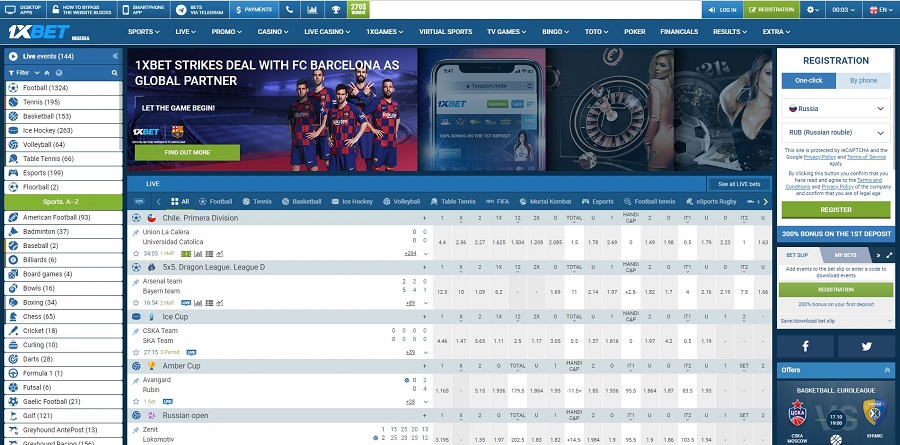Add Chile. Primera Division with plus sign
The image size is (900, 445).
425,218
